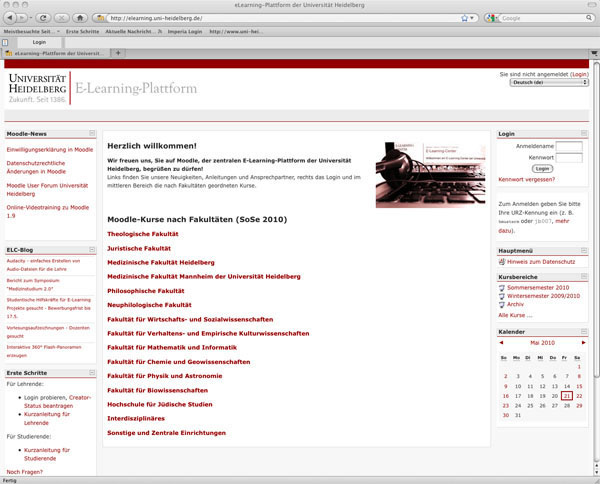Hide the Login block
This screenshot has width=600, height=484.
(x=584, y=133)
